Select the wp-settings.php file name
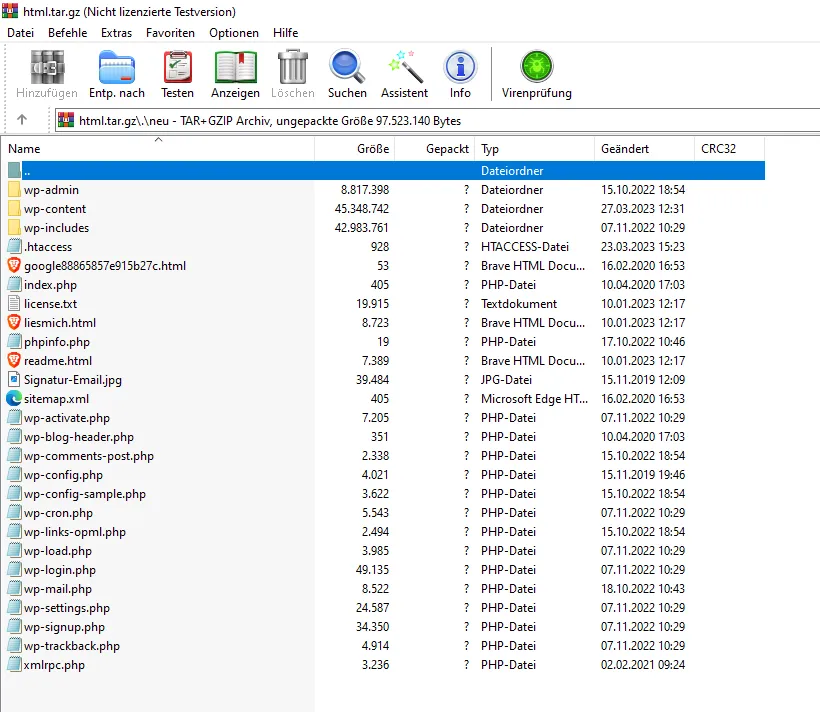 tap(67, 607)
